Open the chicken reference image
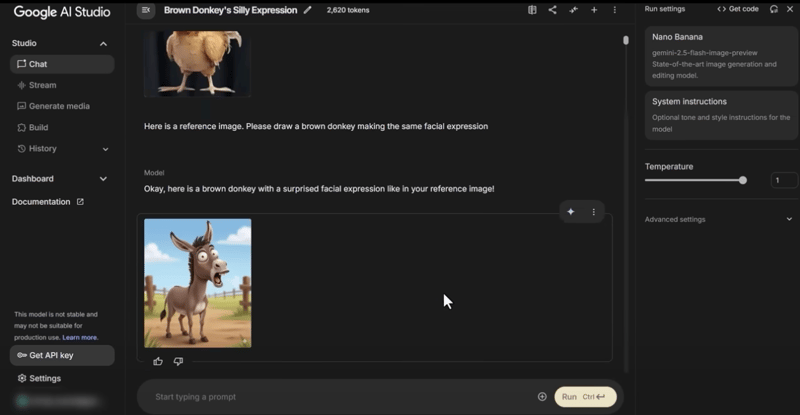The image size is (800, 415). coord(197,63)
